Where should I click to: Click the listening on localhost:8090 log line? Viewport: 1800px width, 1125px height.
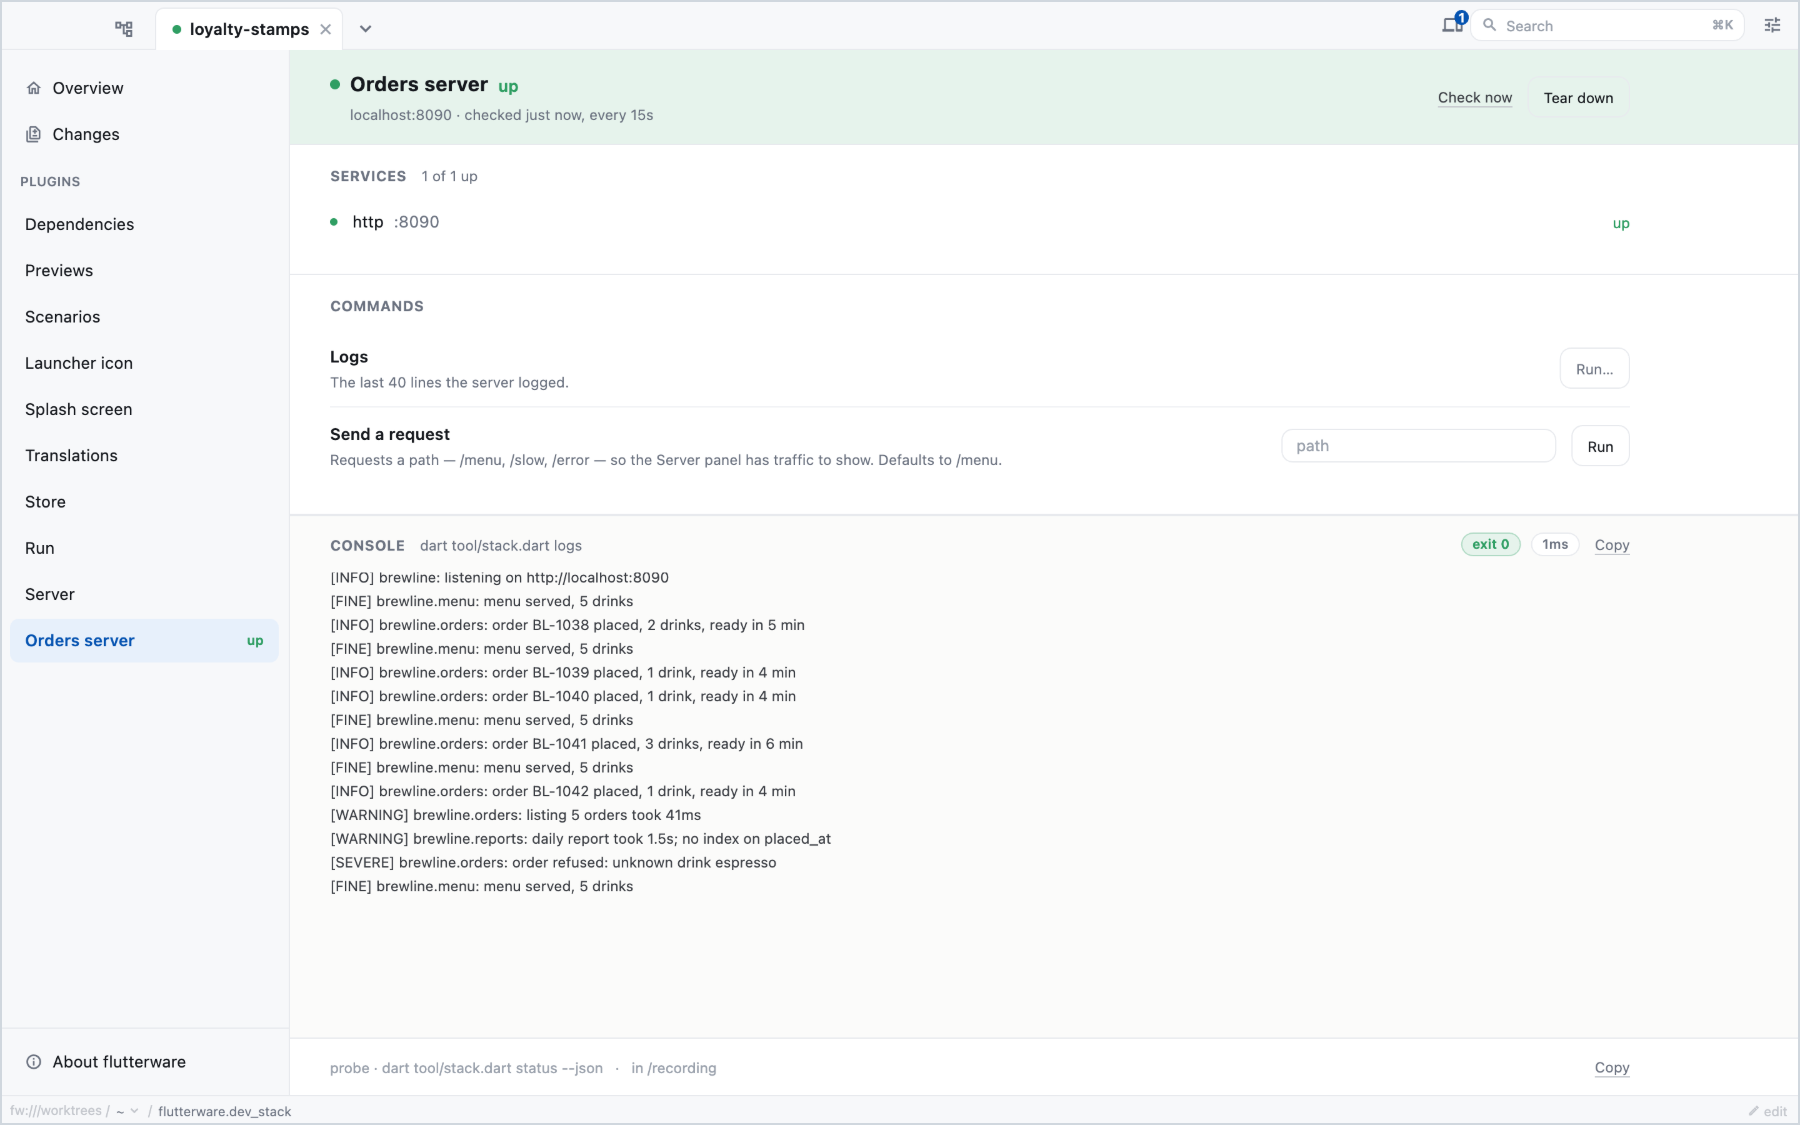coord(499,577)
